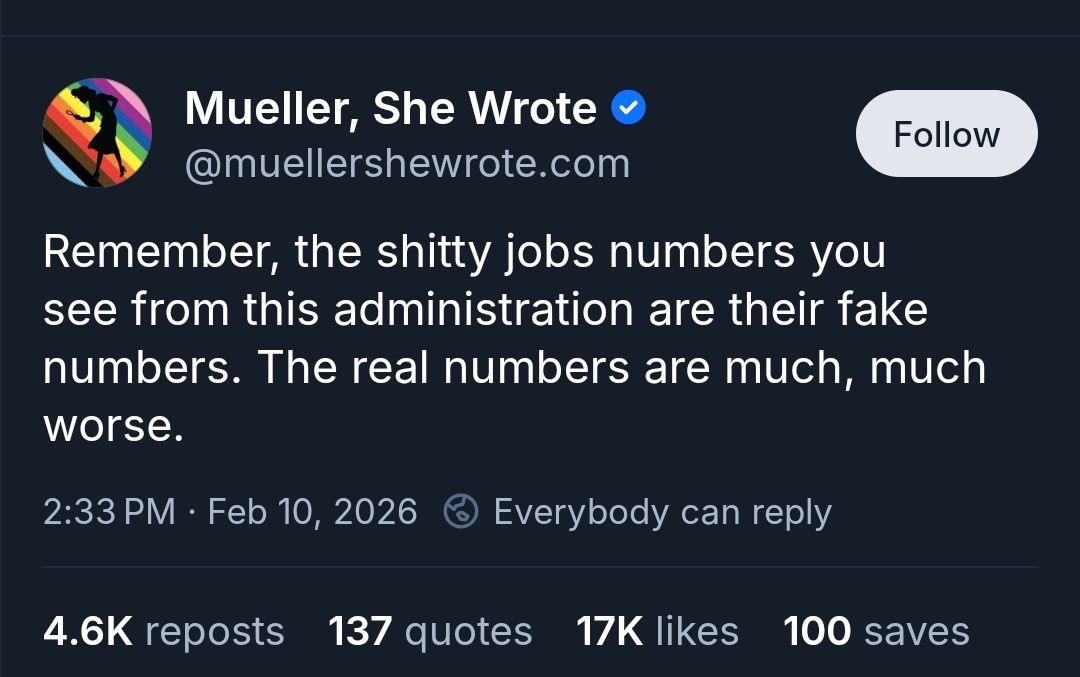1080x677 pixels.
Task: Click the final word "worse." in post
Action: pyautogui.click(x=114, y=425)
